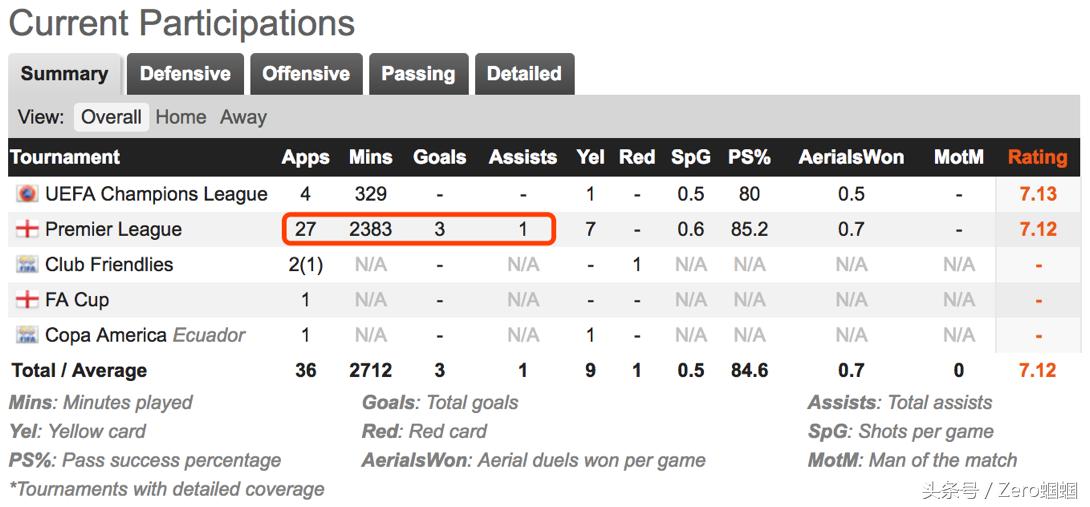Switch to the Defensive tab
The image size is (1090, 507).
(x=185, y=74)
